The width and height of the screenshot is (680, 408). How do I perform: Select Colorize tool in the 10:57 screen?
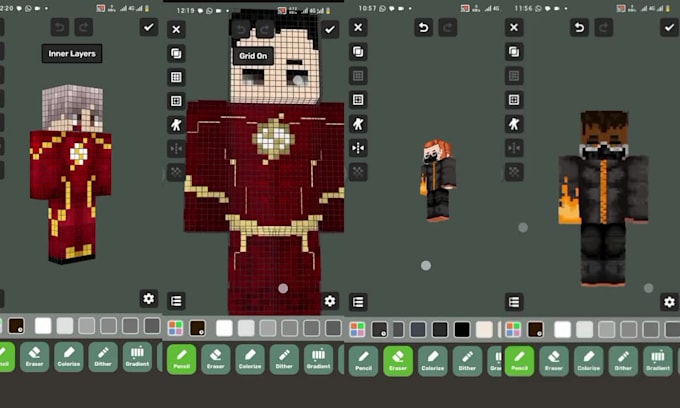432,361
